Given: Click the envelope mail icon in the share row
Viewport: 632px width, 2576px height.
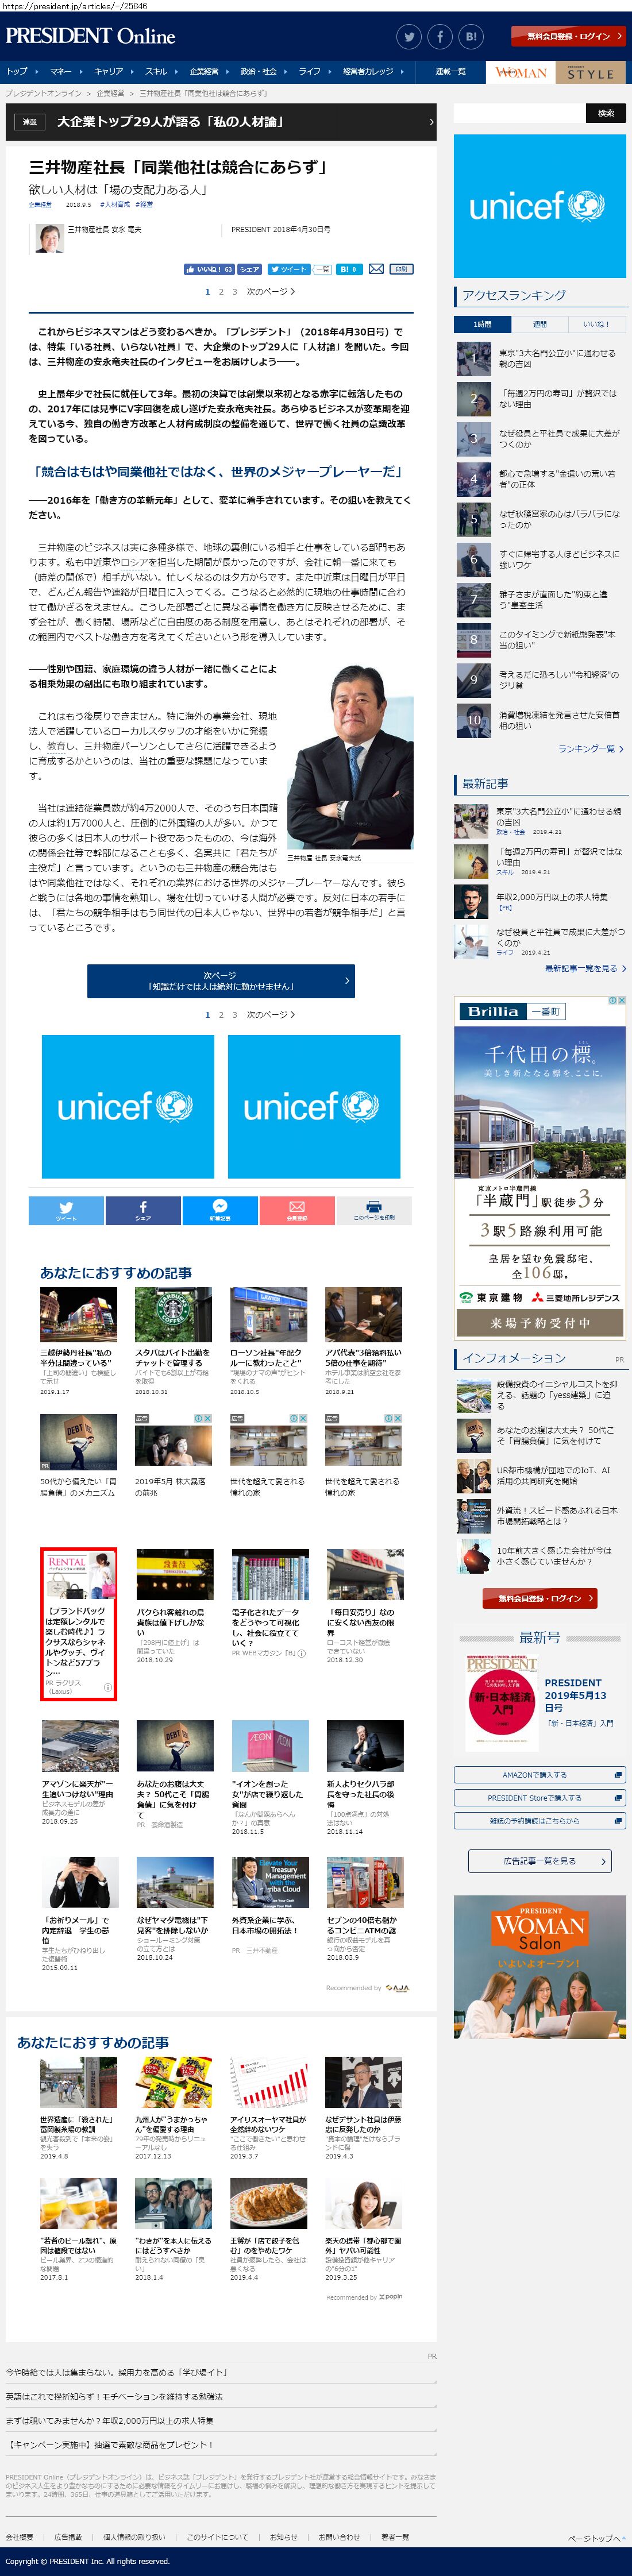Looking at the screenshot, I should point(376,269).
